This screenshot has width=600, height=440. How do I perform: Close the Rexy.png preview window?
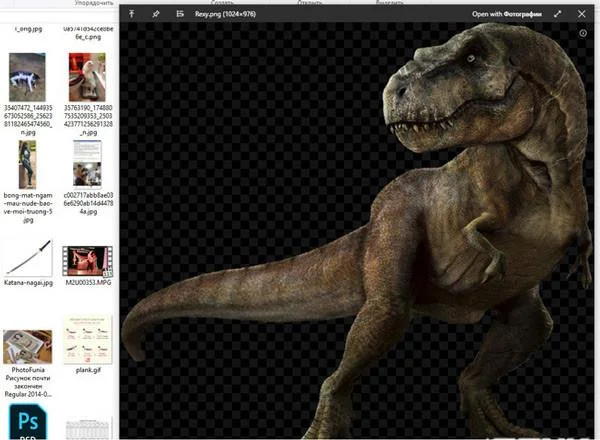[x=582, y=14]
